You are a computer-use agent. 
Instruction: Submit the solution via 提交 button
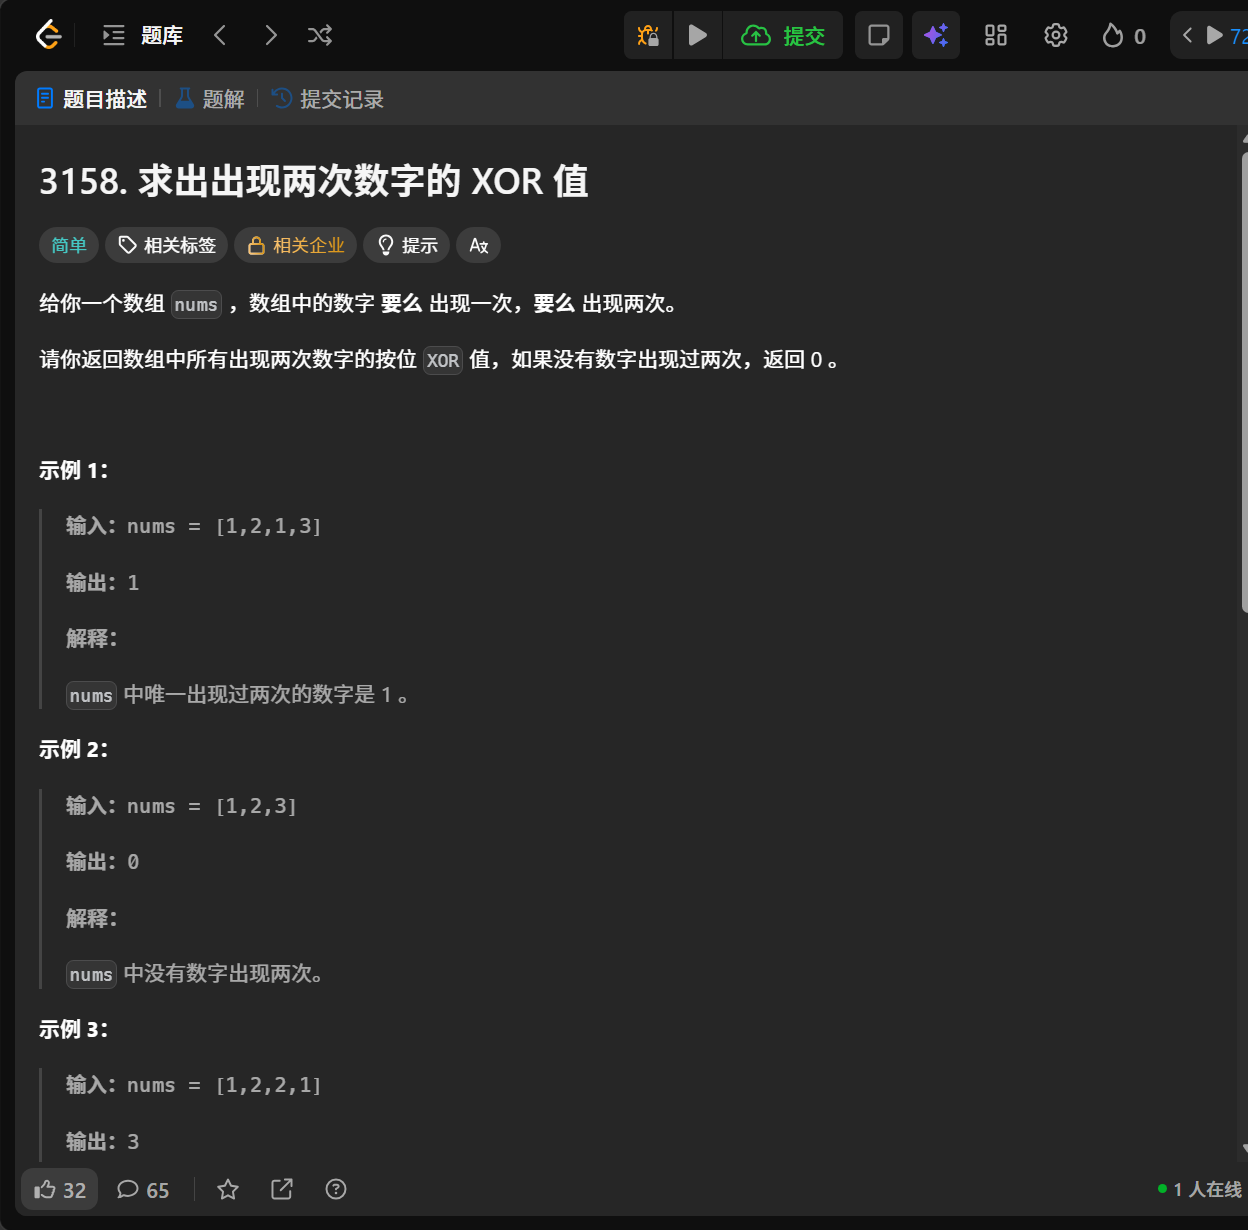[783, 36]
